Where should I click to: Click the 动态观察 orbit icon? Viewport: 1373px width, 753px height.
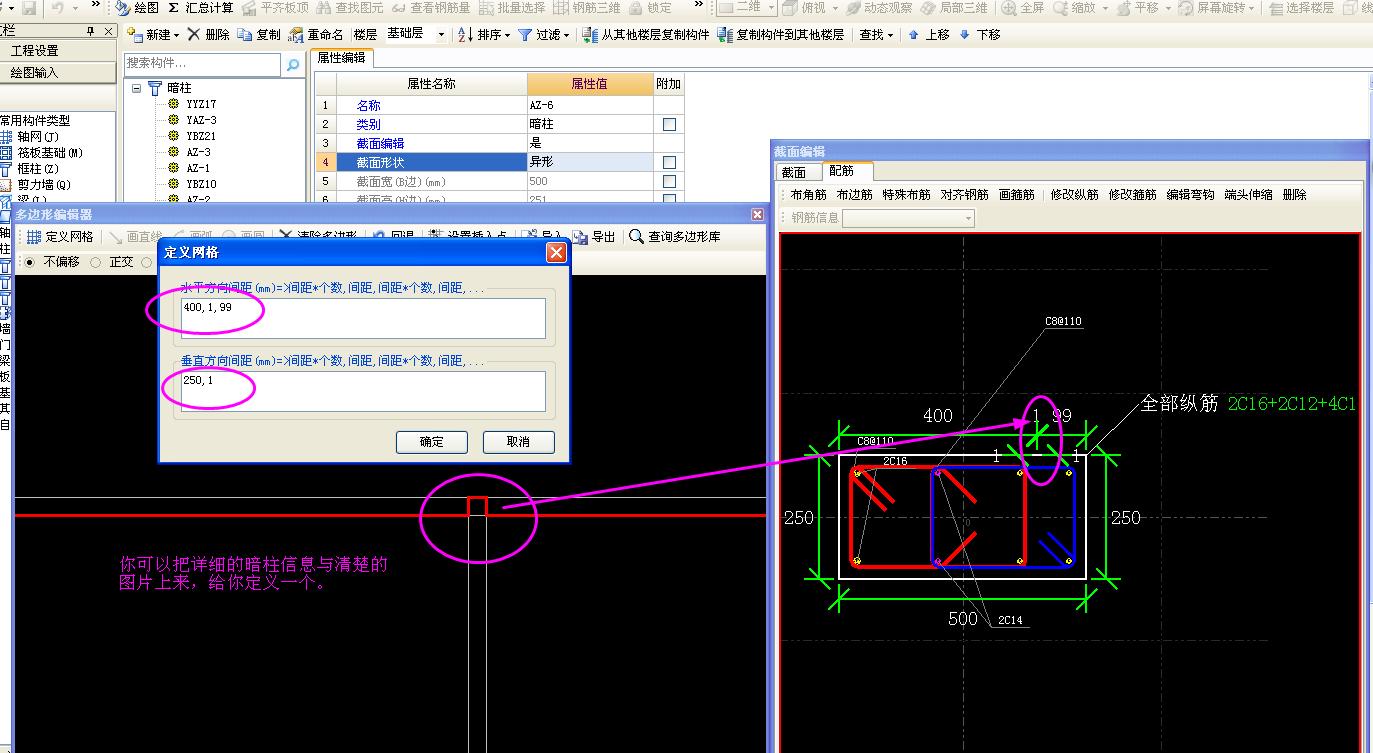[x=854, y=8]
